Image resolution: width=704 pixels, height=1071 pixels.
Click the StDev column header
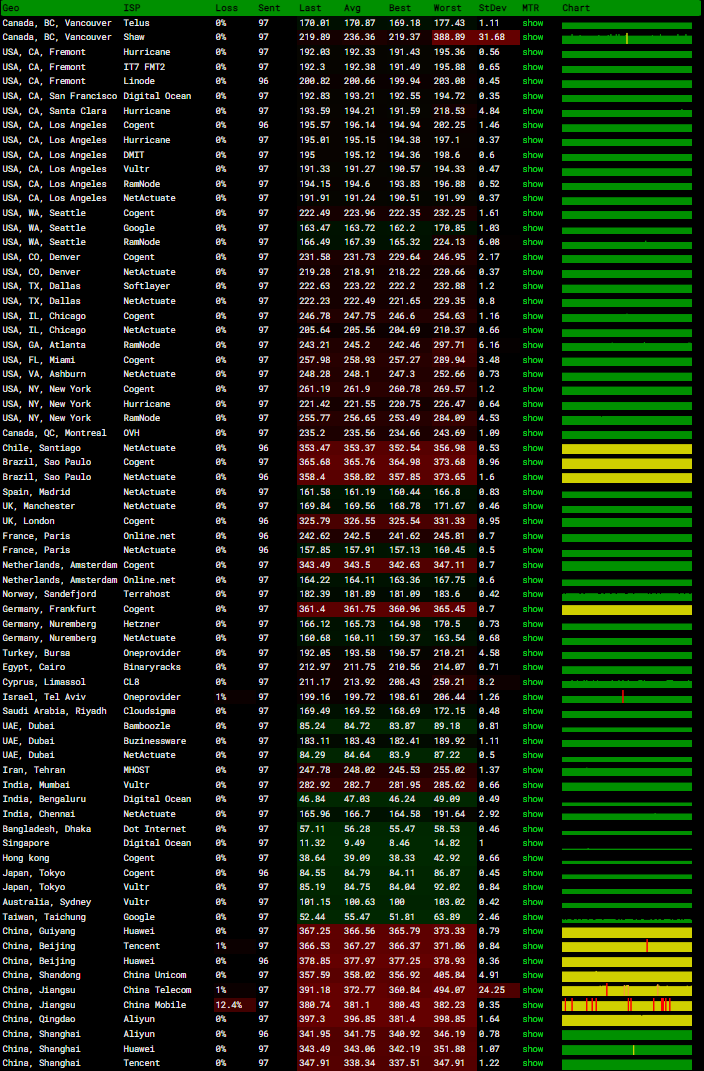coord(491,8)
